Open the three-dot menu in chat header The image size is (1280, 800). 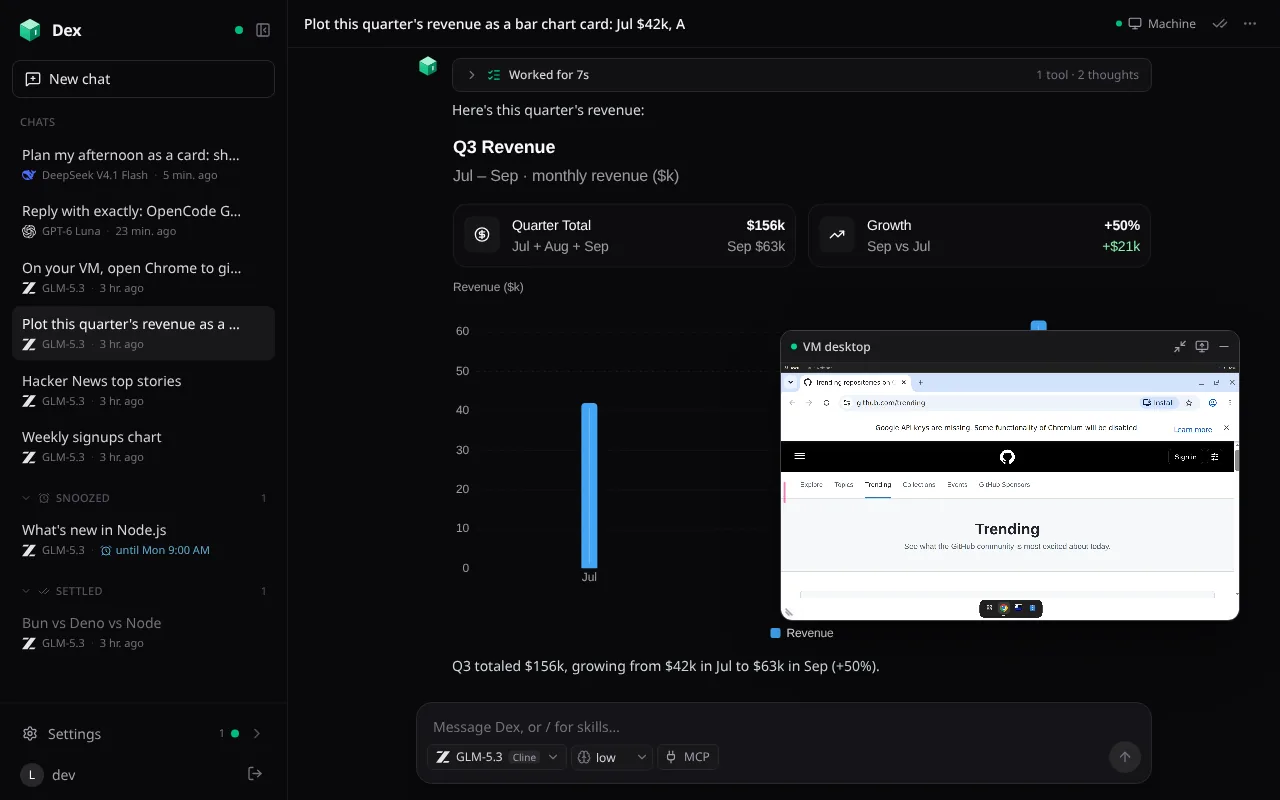(x=1250, y=24)
